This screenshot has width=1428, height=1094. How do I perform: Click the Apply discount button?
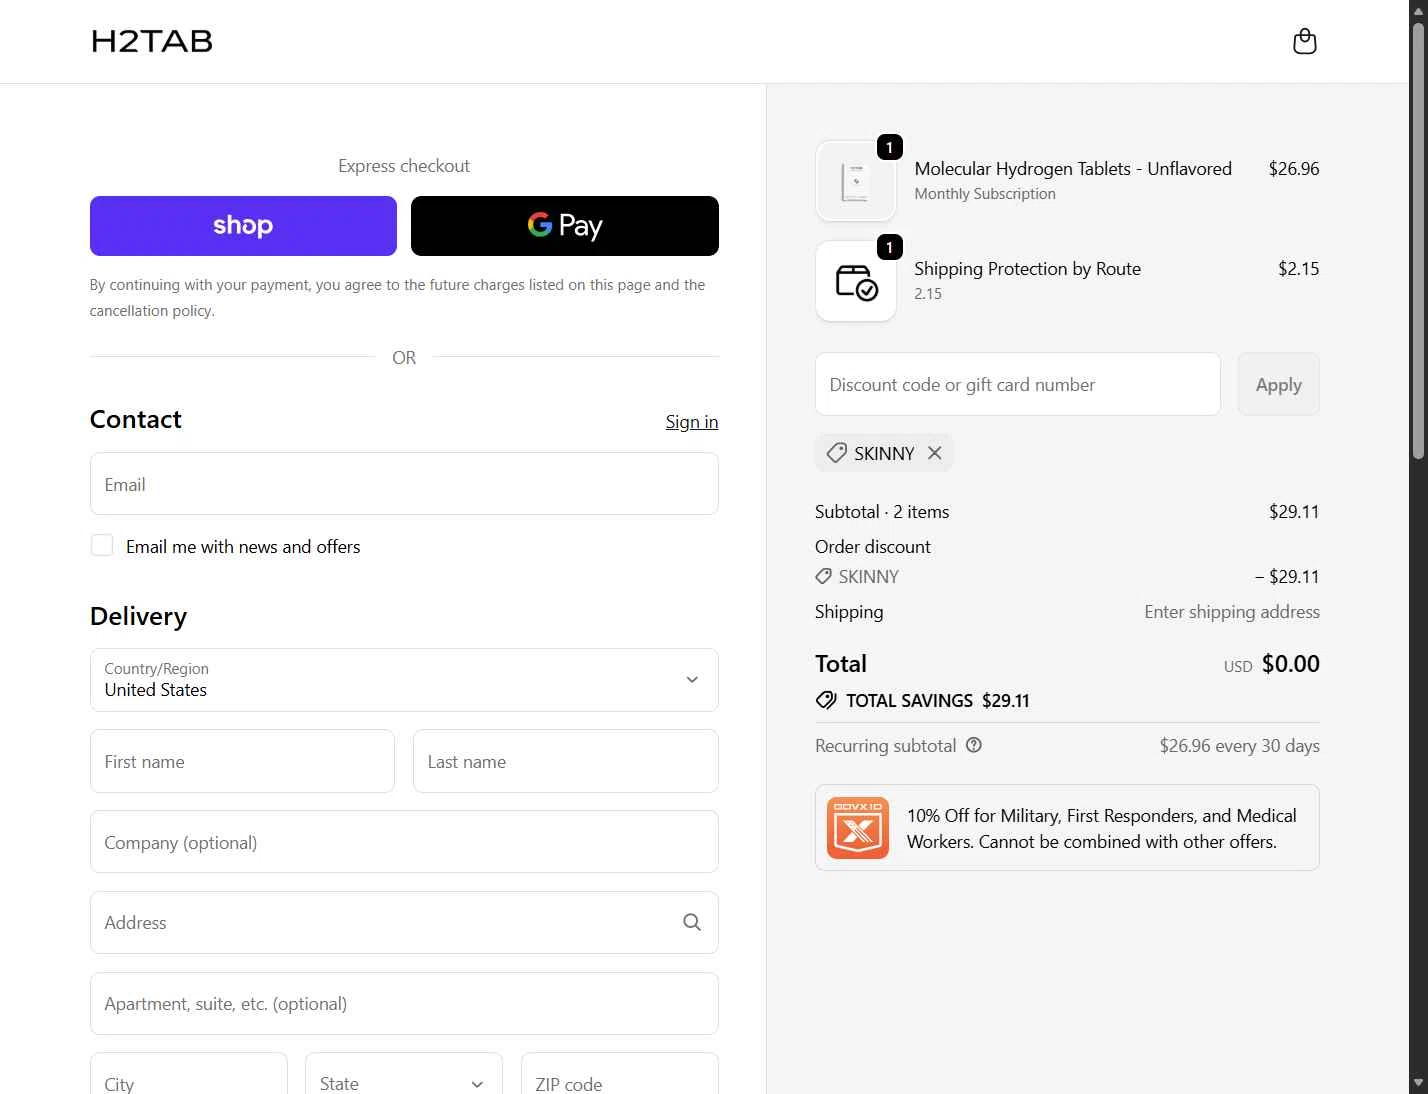pyautogui.click(x=1279, y=384)
